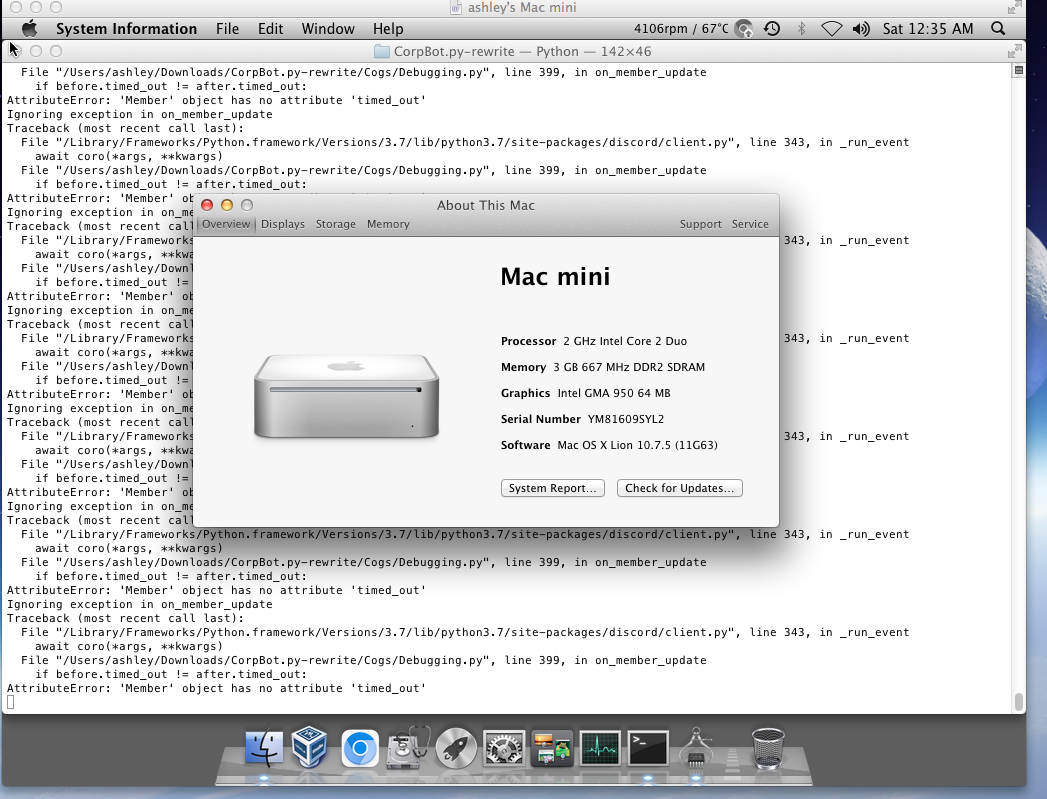This screenshot has width=1047, height=799.
Task: Open the Chromium browser in Dock
Action: pos(360,748)
